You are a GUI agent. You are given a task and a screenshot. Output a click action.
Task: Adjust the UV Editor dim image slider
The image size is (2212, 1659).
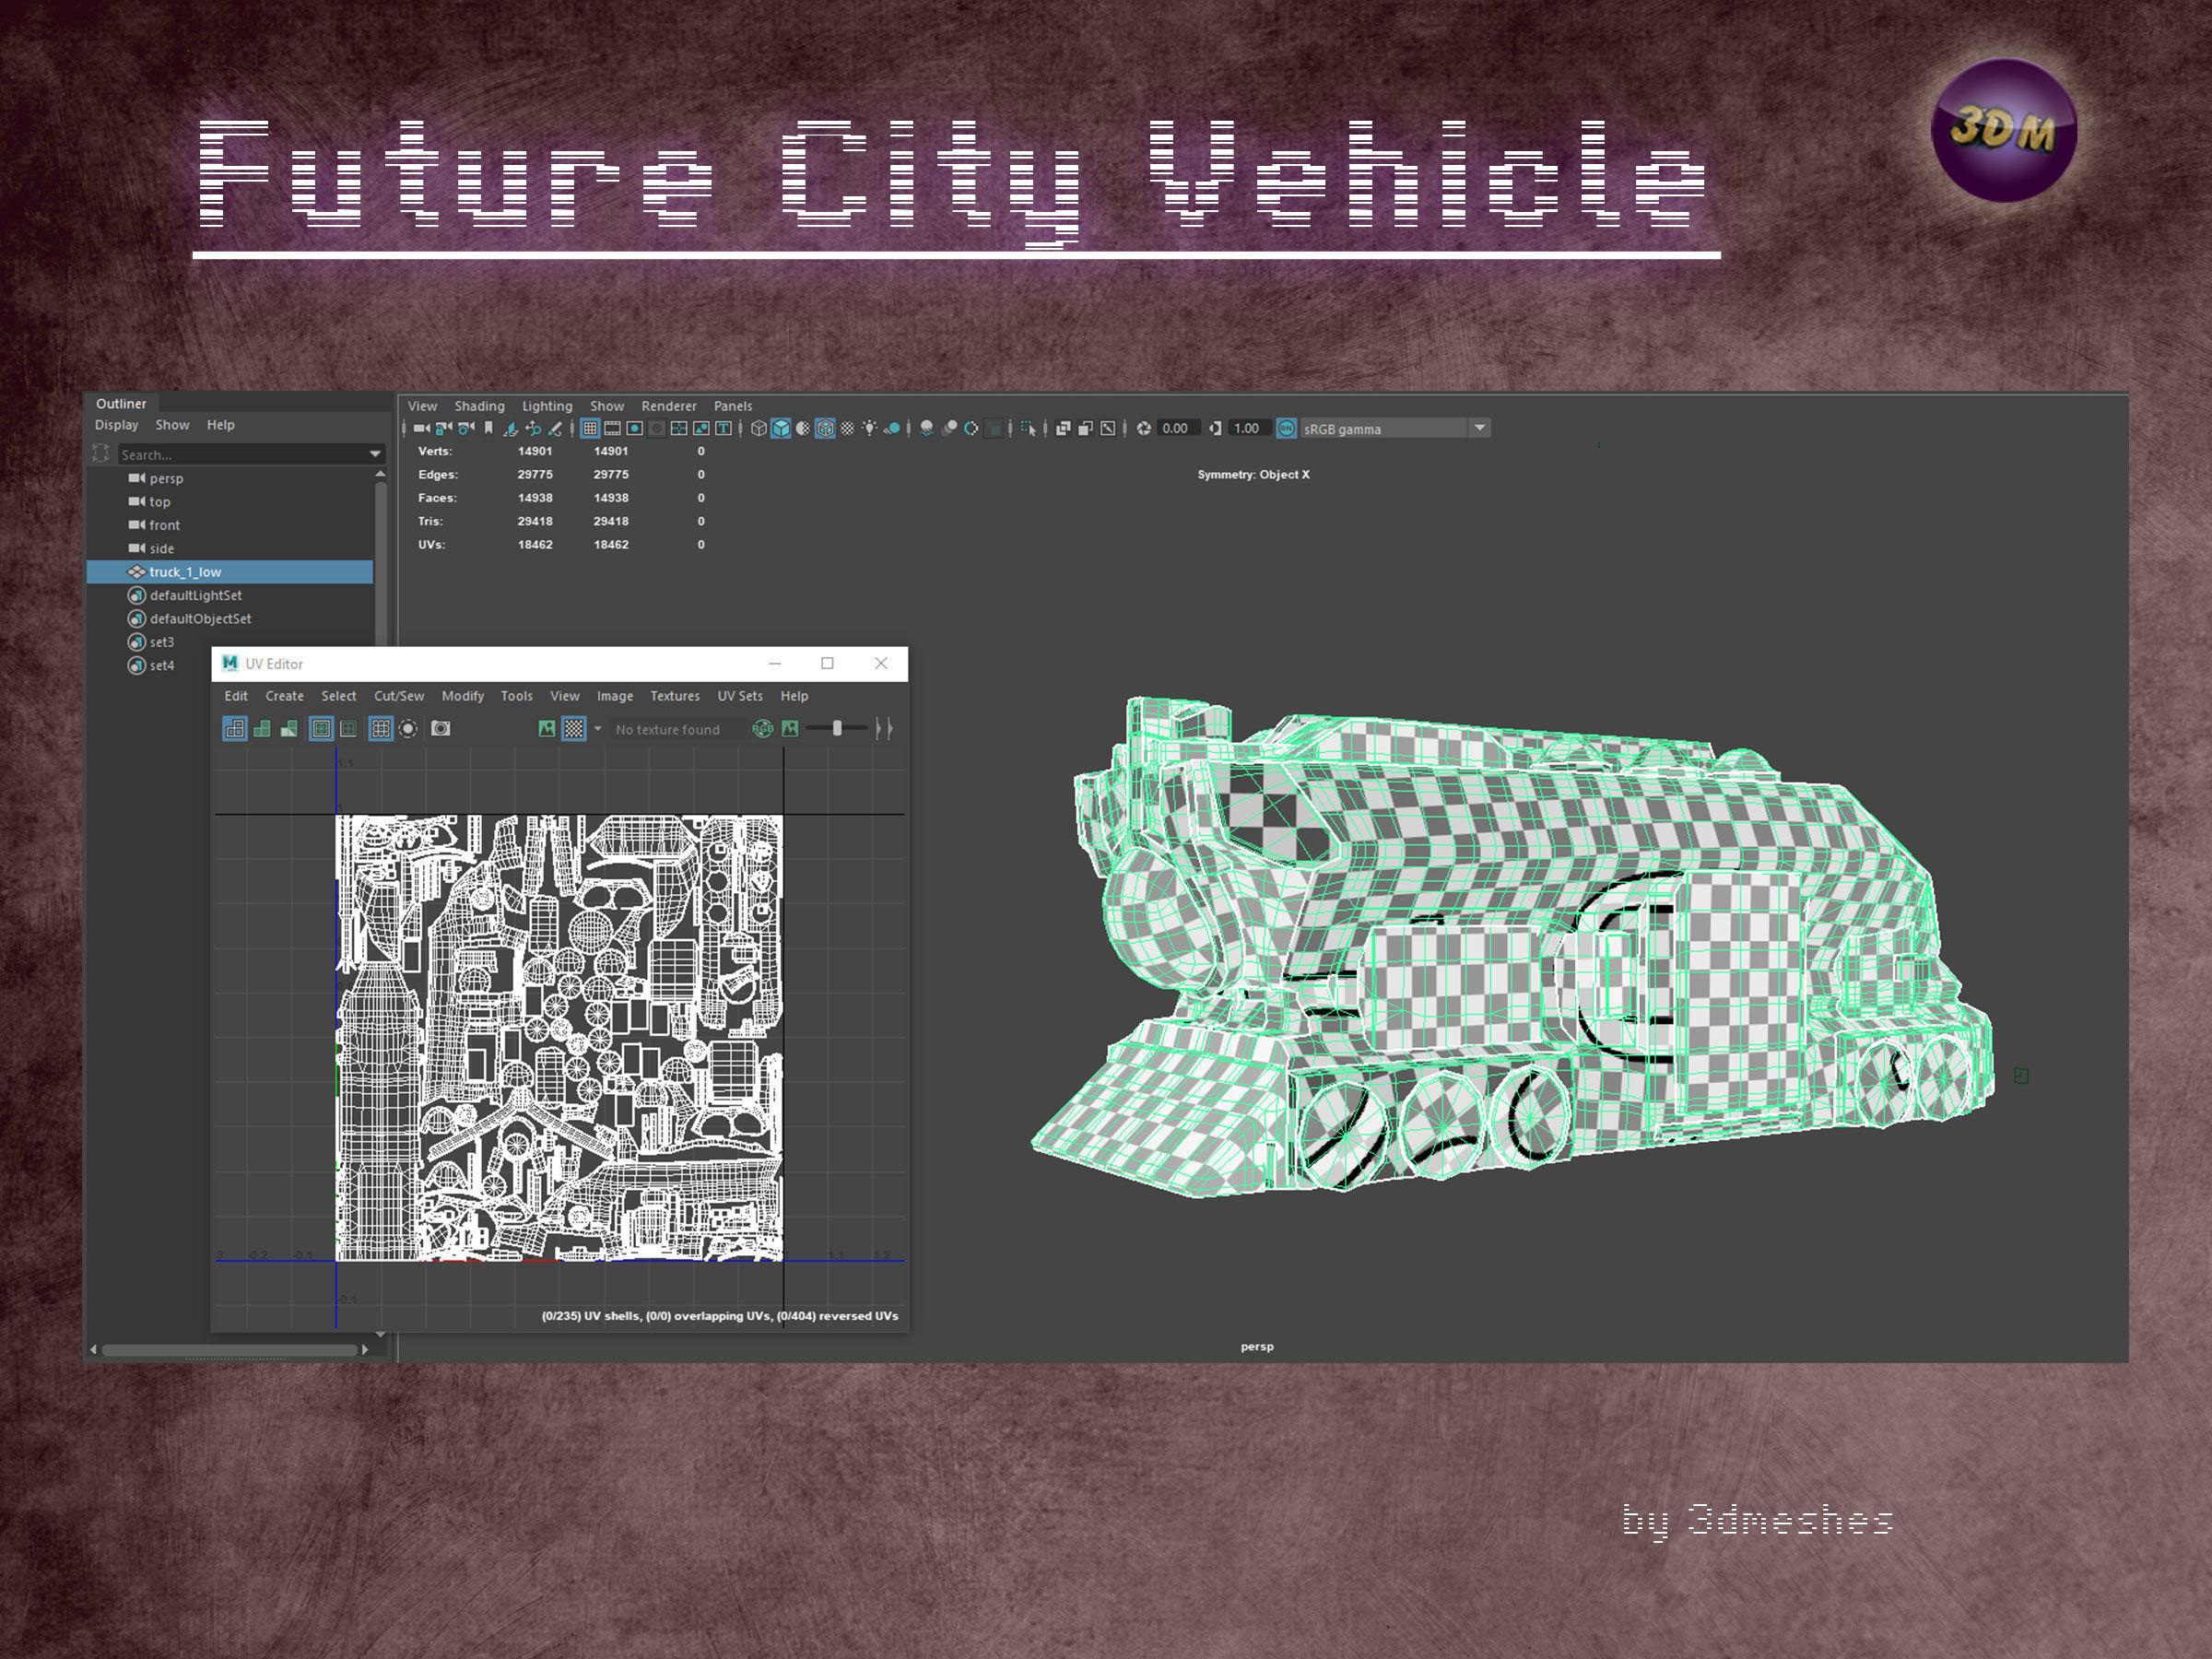837,729
